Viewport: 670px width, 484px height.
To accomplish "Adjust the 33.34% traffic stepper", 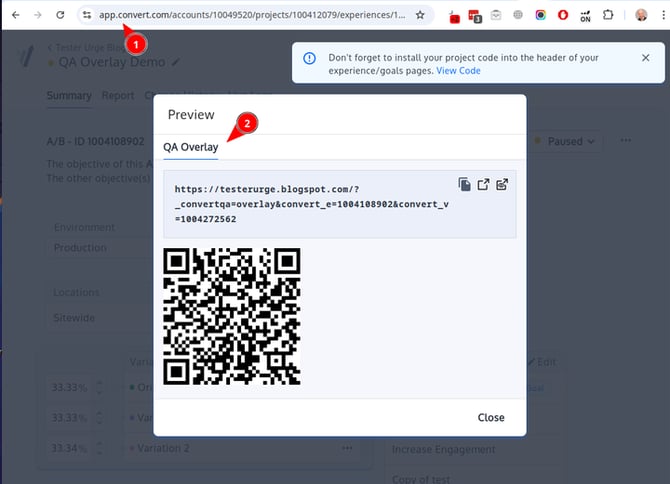I will (x=98, y=448).
